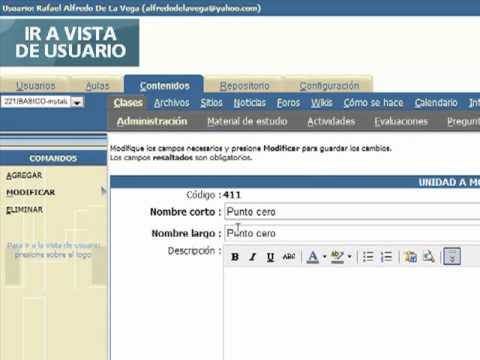
Task: Open Noticias in the submenu
Action: (x=249, y=103)
